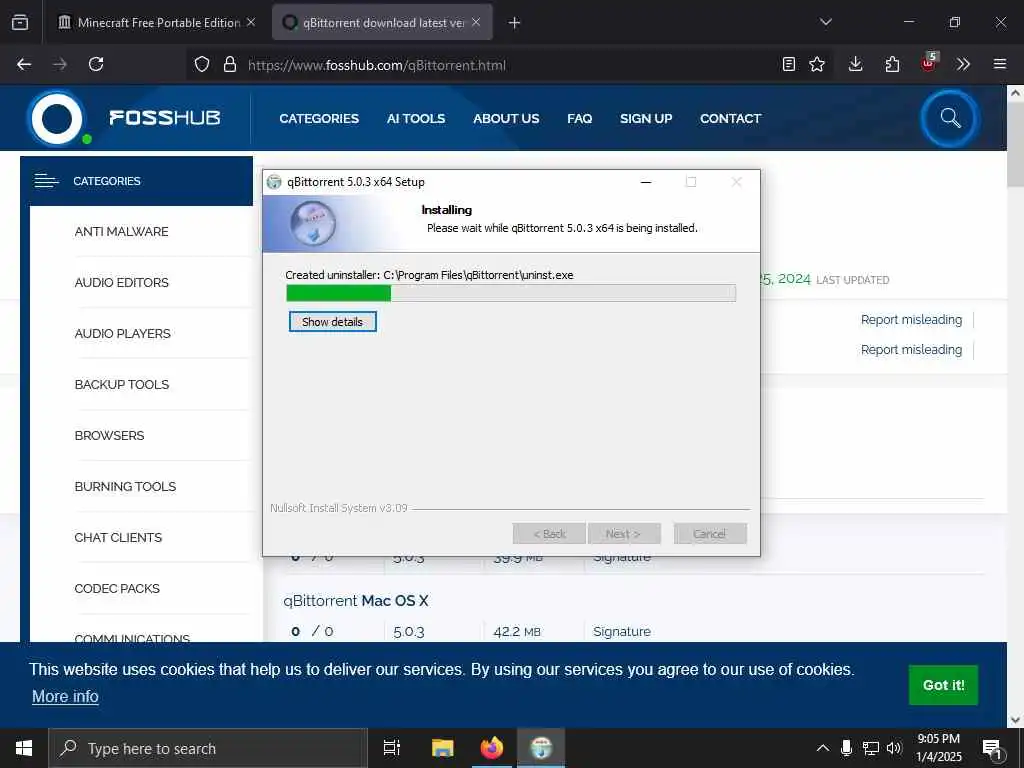Viewport: 1024px width, 768px height.
Task: Open taskbar clock showing 9:05 PM
Action: point(938,748)
